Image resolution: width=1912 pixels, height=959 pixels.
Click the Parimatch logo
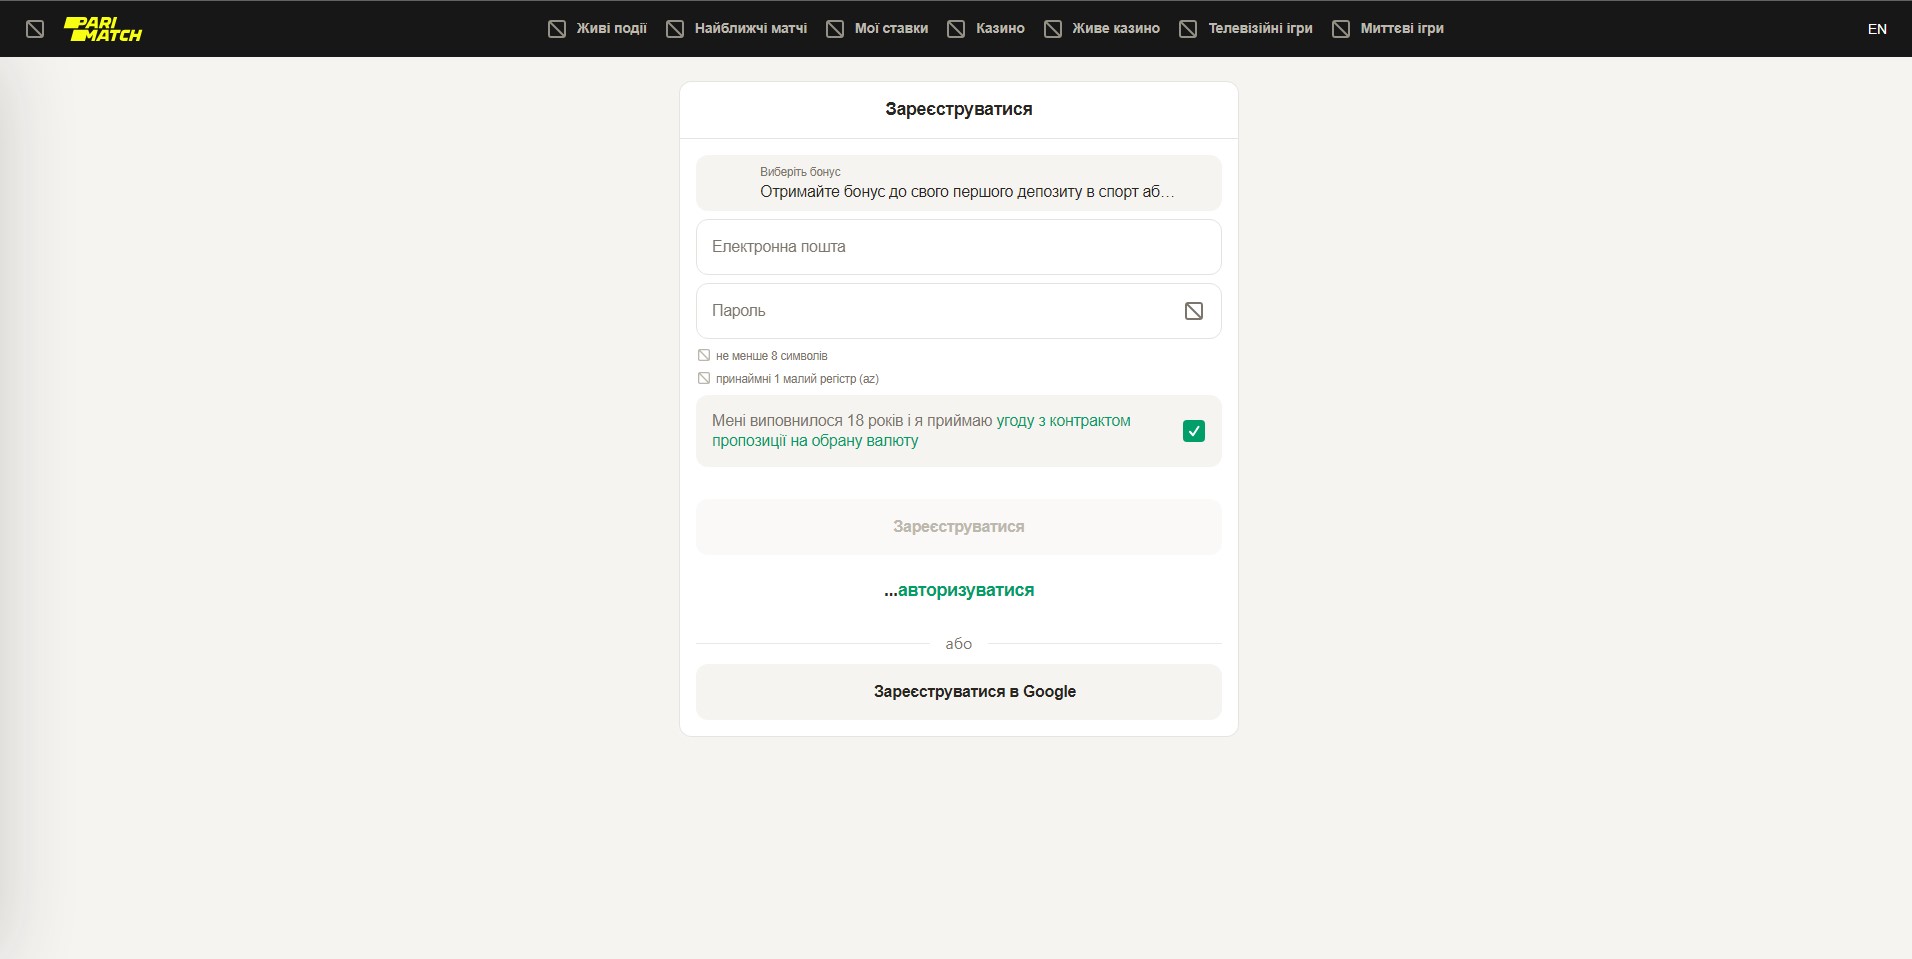(103, 29)
